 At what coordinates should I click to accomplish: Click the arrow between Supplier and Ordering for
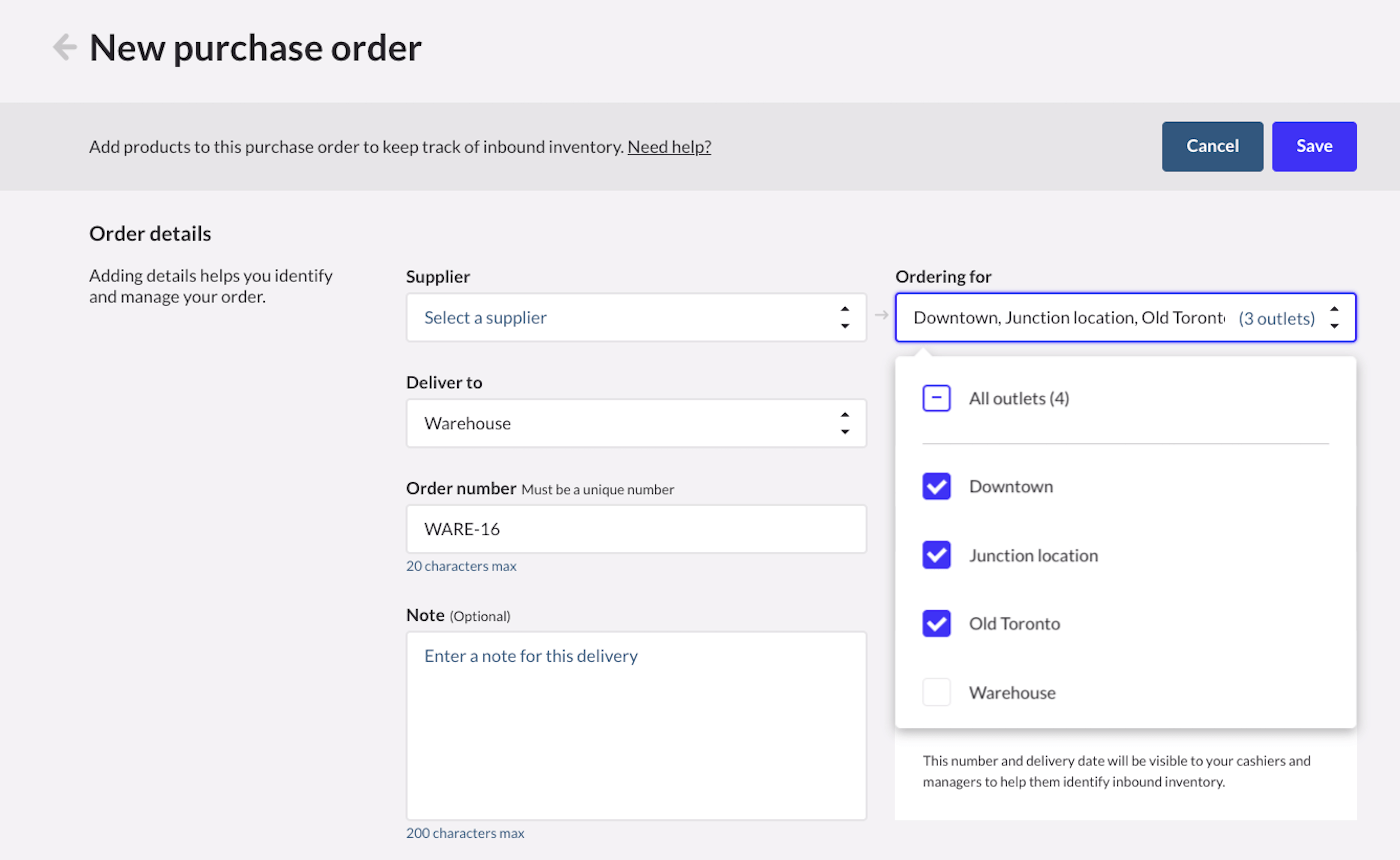(x=881, y=315)
